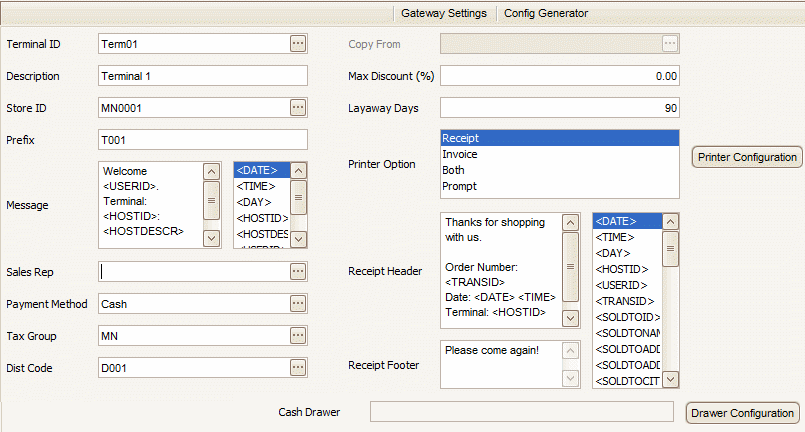Click the Drawer Configuration button
This screenshot has width=805, height=432.
pyautogui.click(x=743, y=413)
